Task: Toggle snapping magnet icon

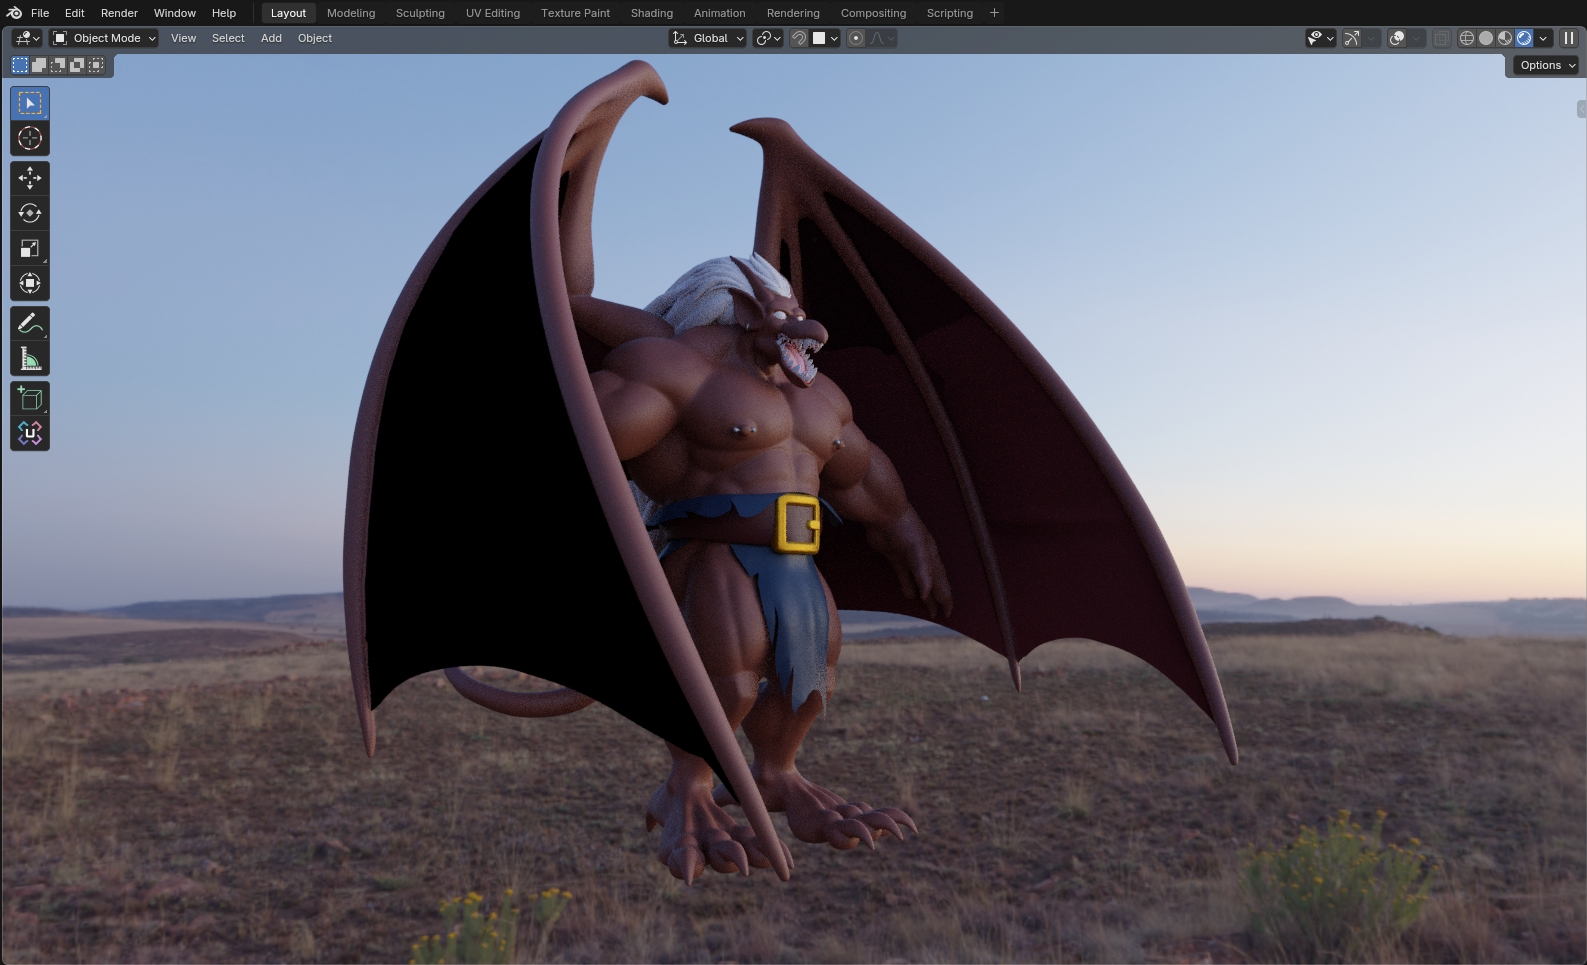Action: [799, 38]
